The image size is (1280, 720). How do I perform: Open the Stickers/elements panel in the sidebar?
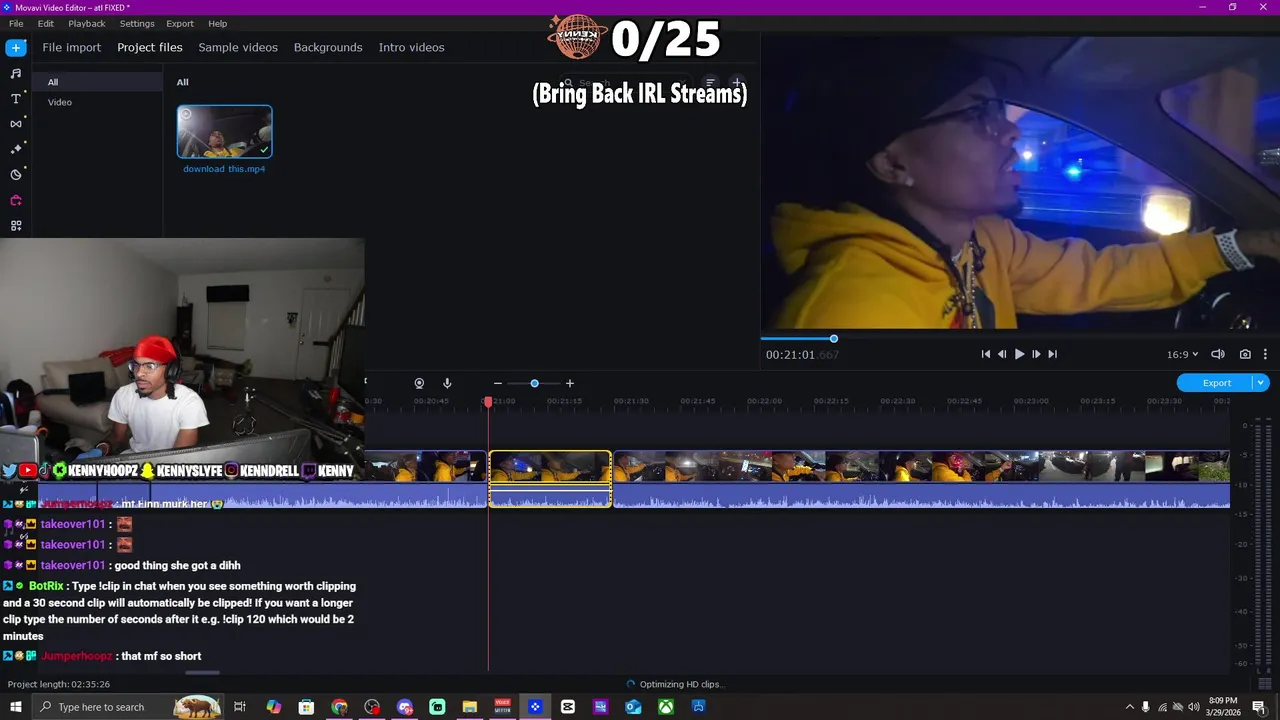coord(16,175)
